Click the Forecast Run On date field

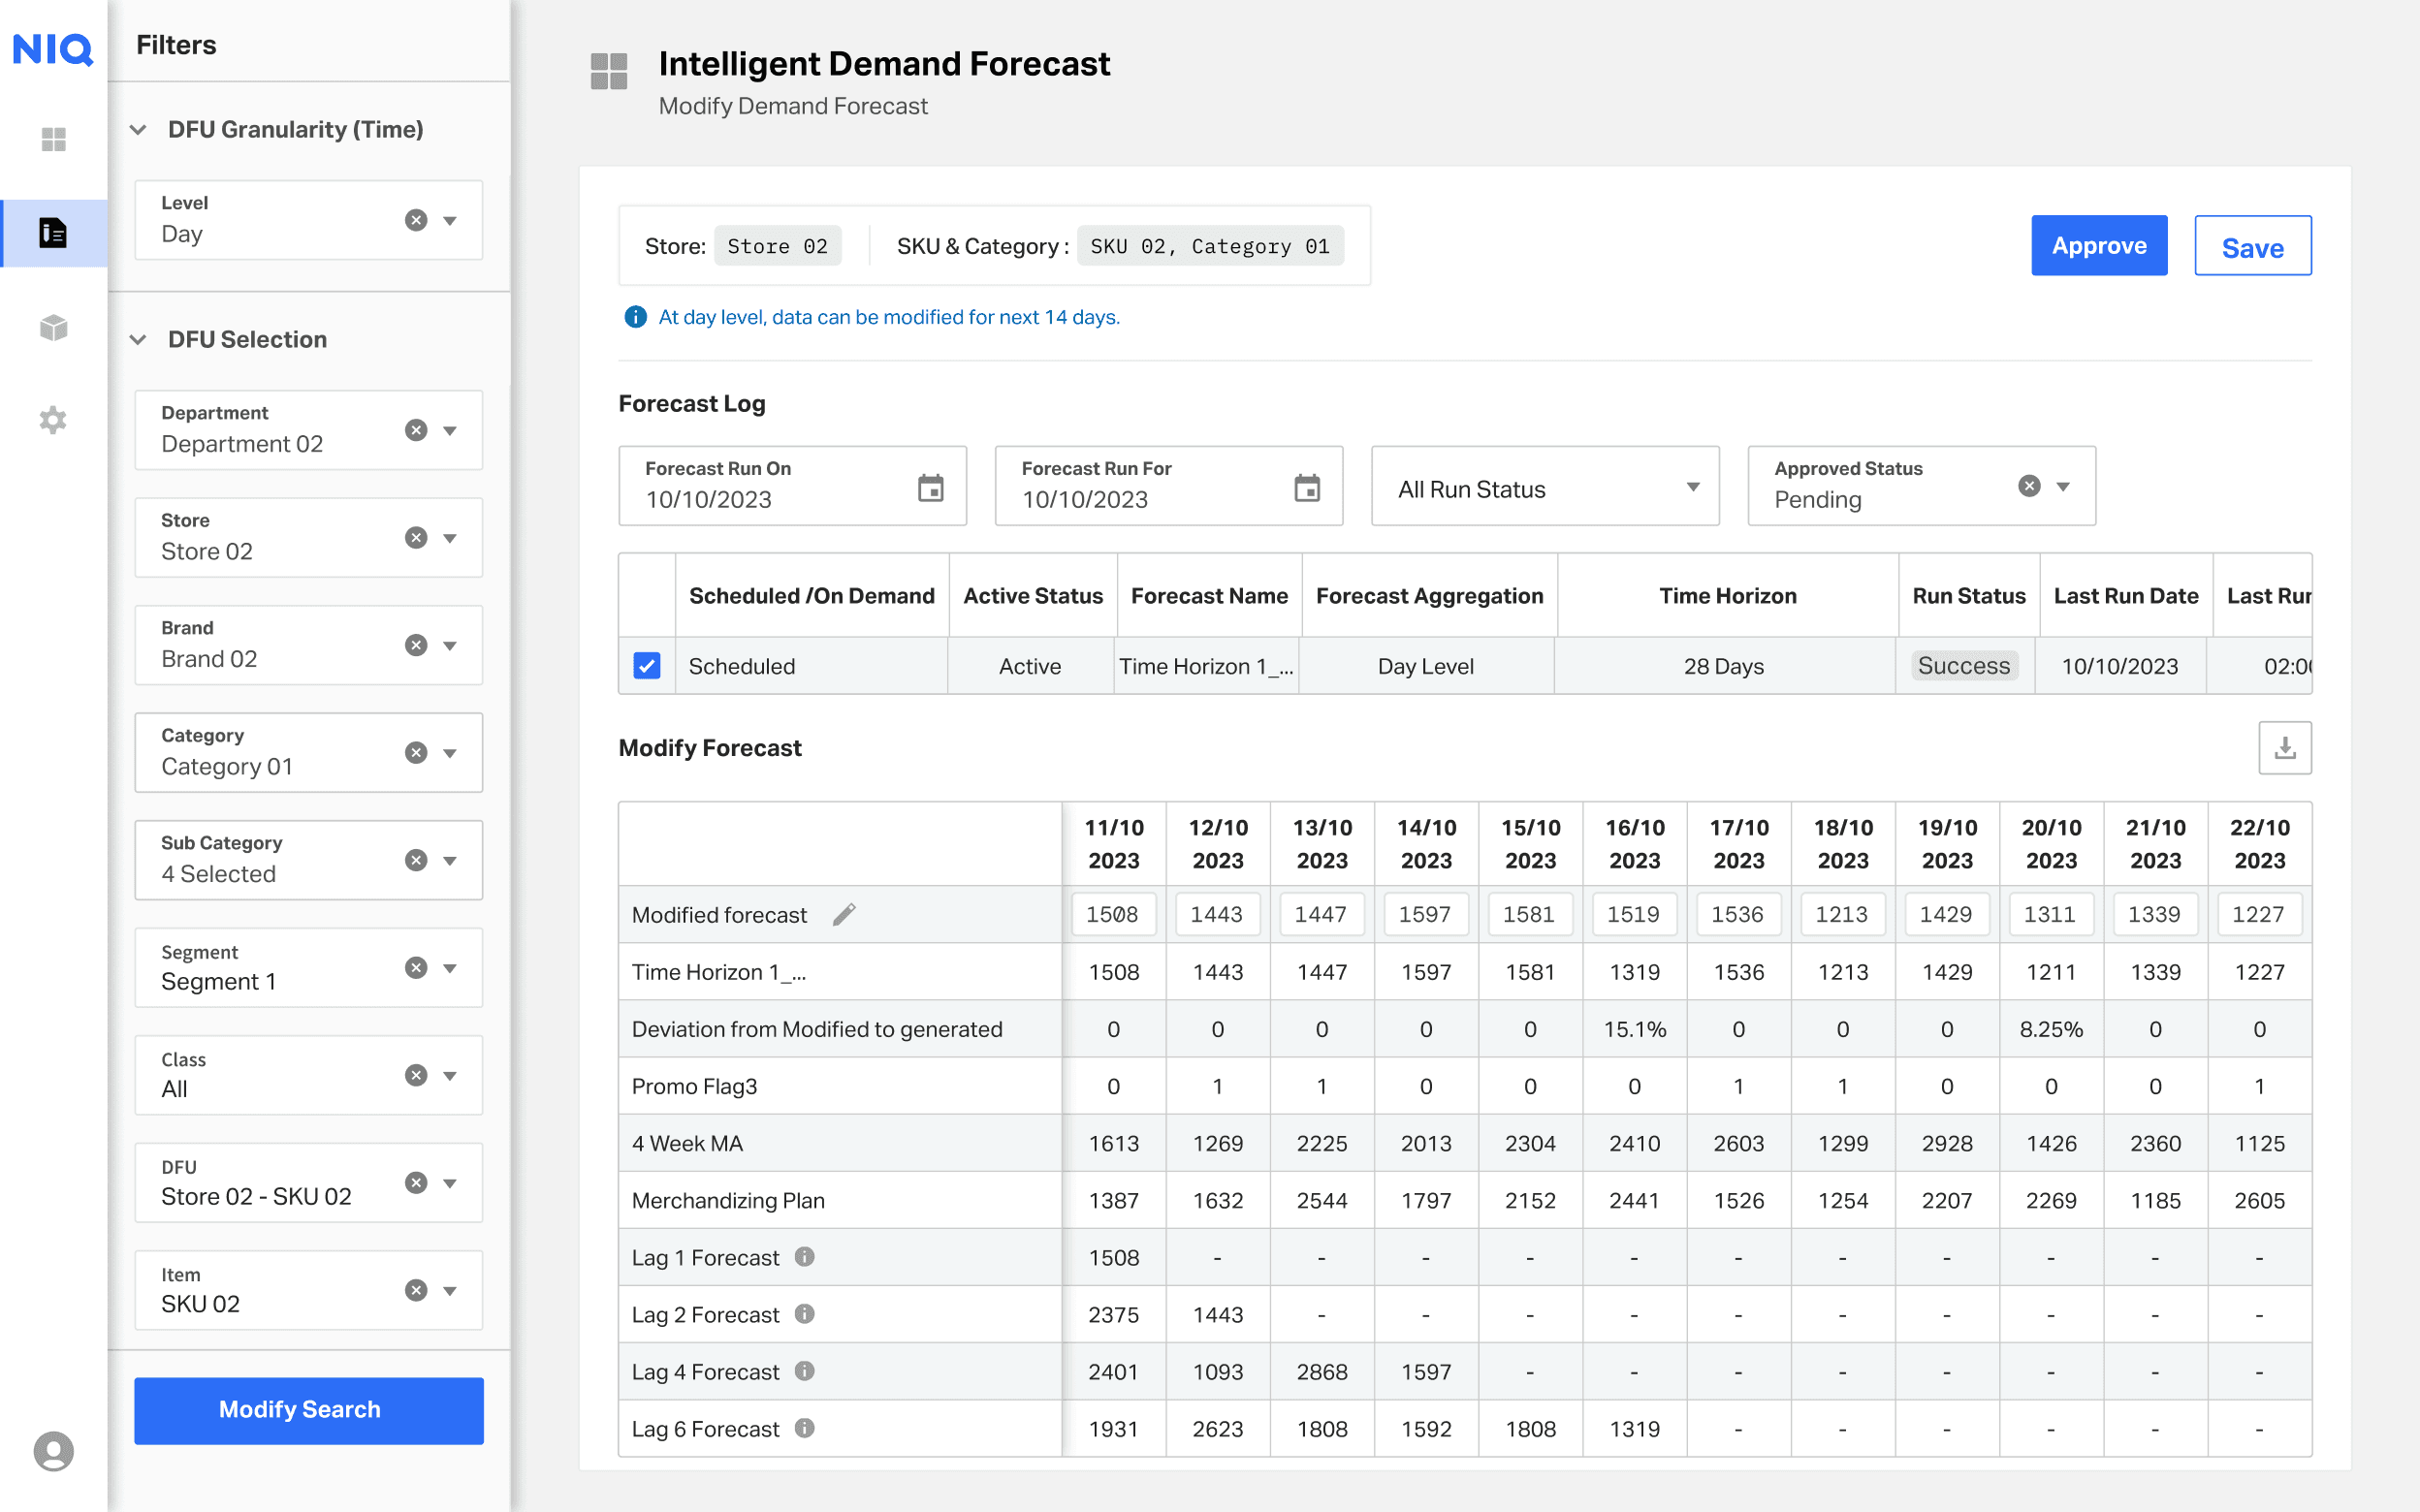[x=792, y=486]
